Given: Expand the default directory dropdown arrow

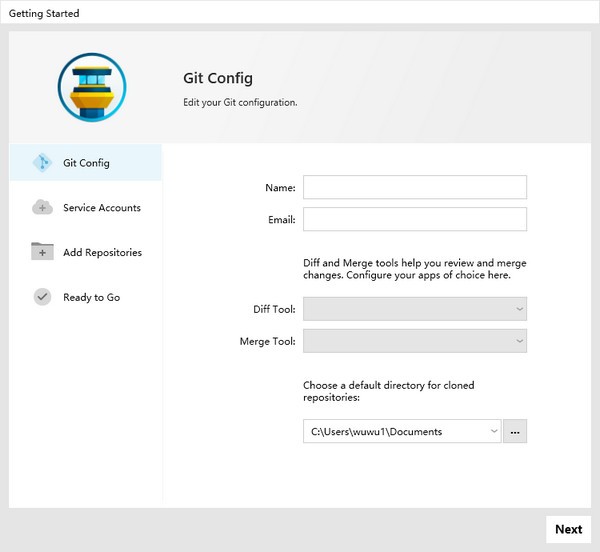Looking at the screenshot, I should click(493, 431).
